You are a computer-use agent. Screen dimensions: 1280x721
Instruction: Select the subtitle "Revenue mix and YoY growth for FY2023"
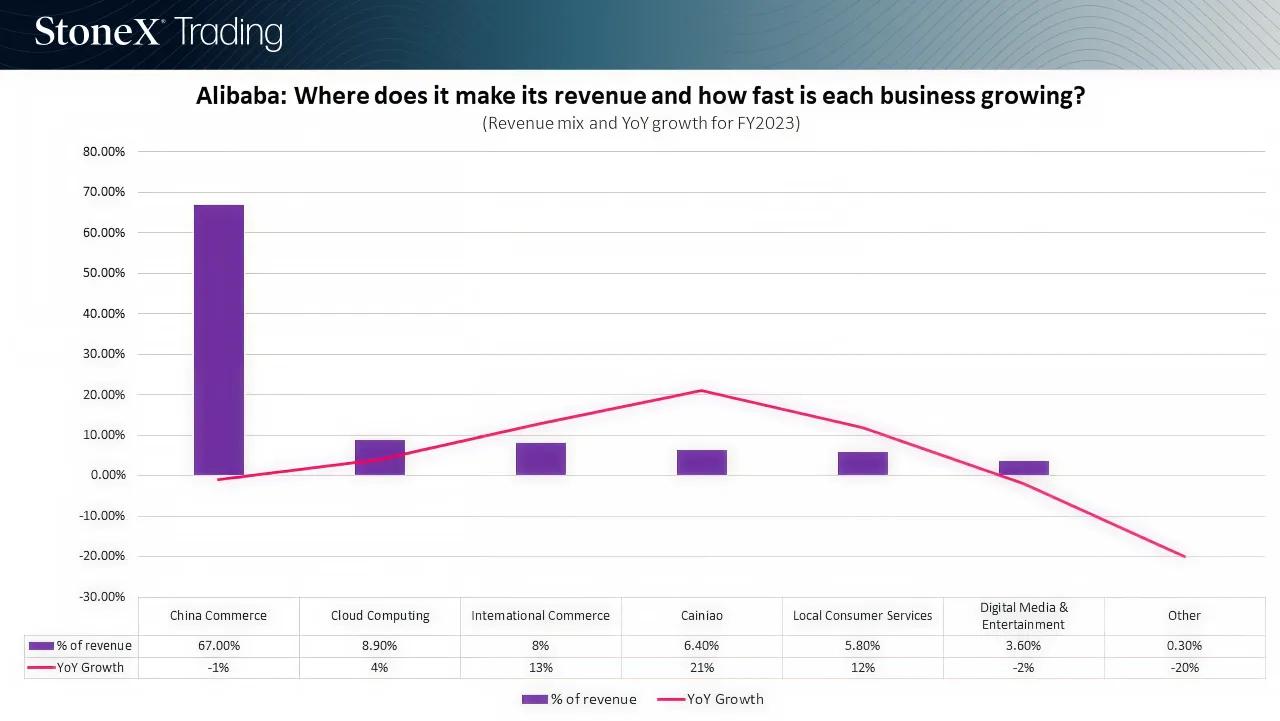[641, 124]
